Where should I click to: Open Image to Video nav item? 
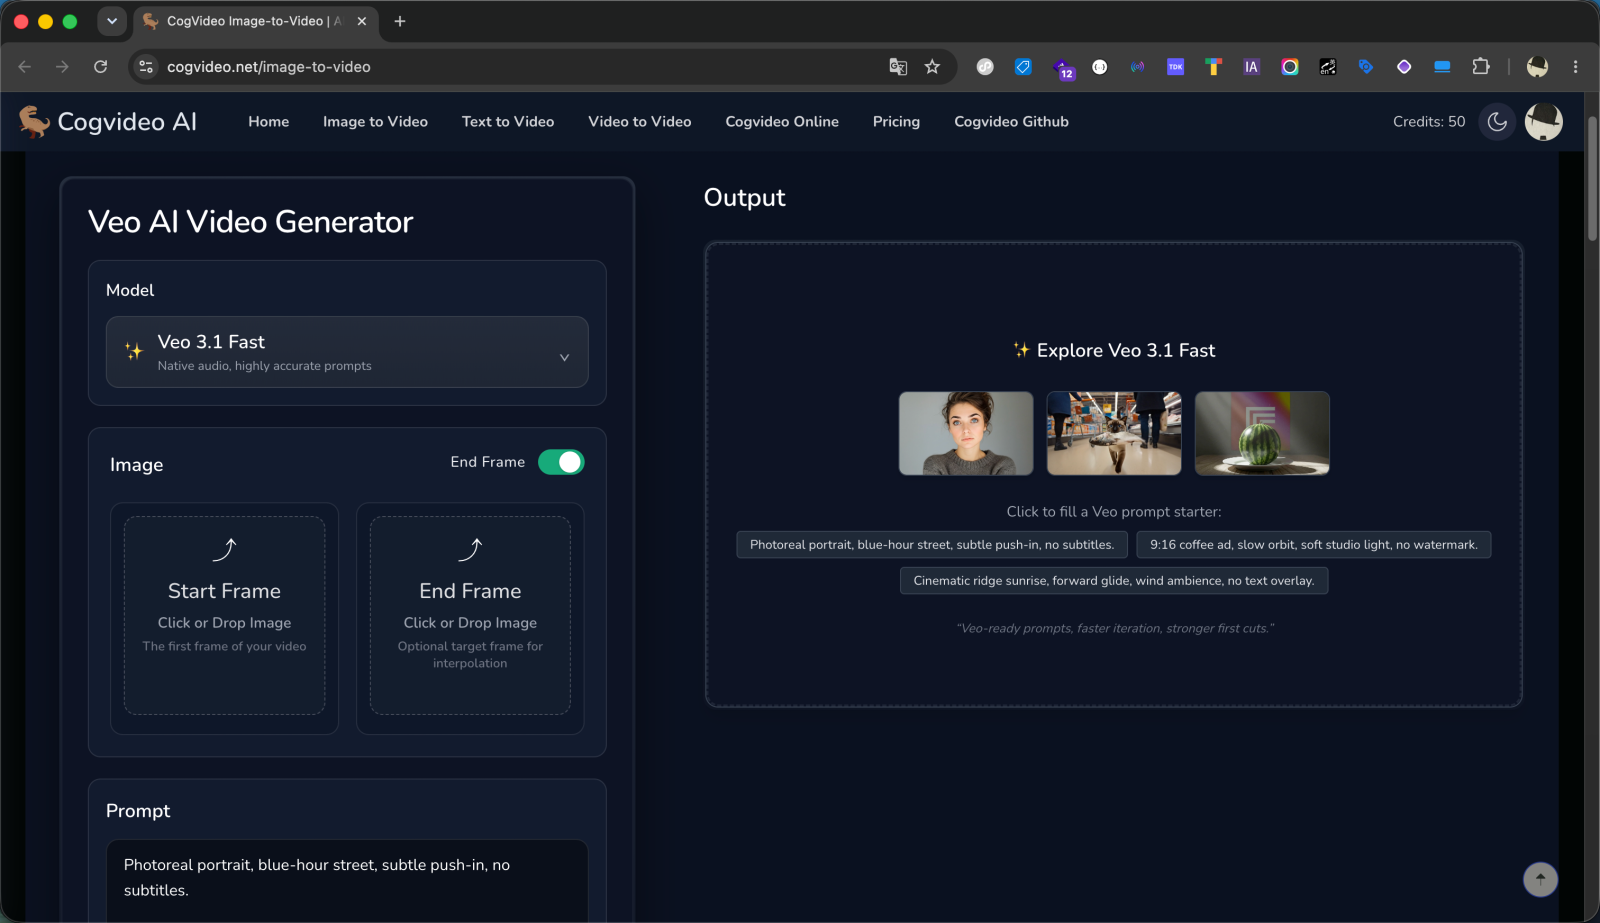tap(375, 121)
